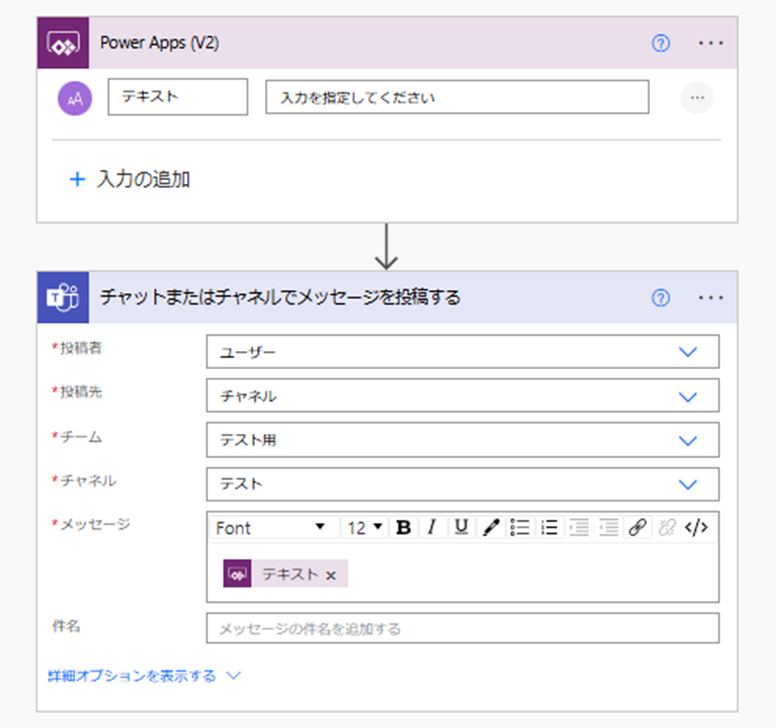Click the 件名 subject input field
The image size is (776, 728).
tap(463, 628)
